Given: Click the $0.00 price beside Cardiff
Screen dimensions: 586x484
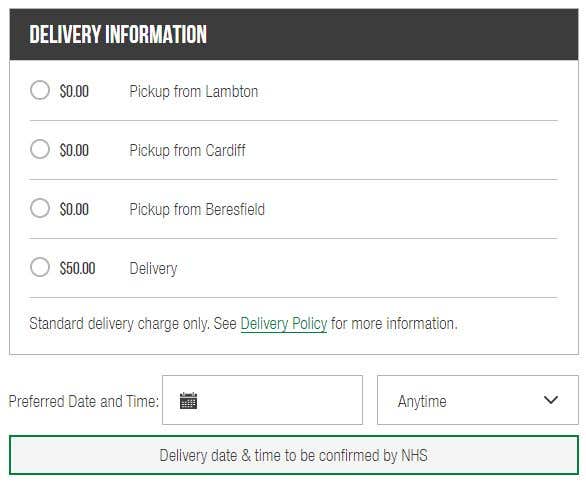Looking at the screenshot, I should click(74, 150).
